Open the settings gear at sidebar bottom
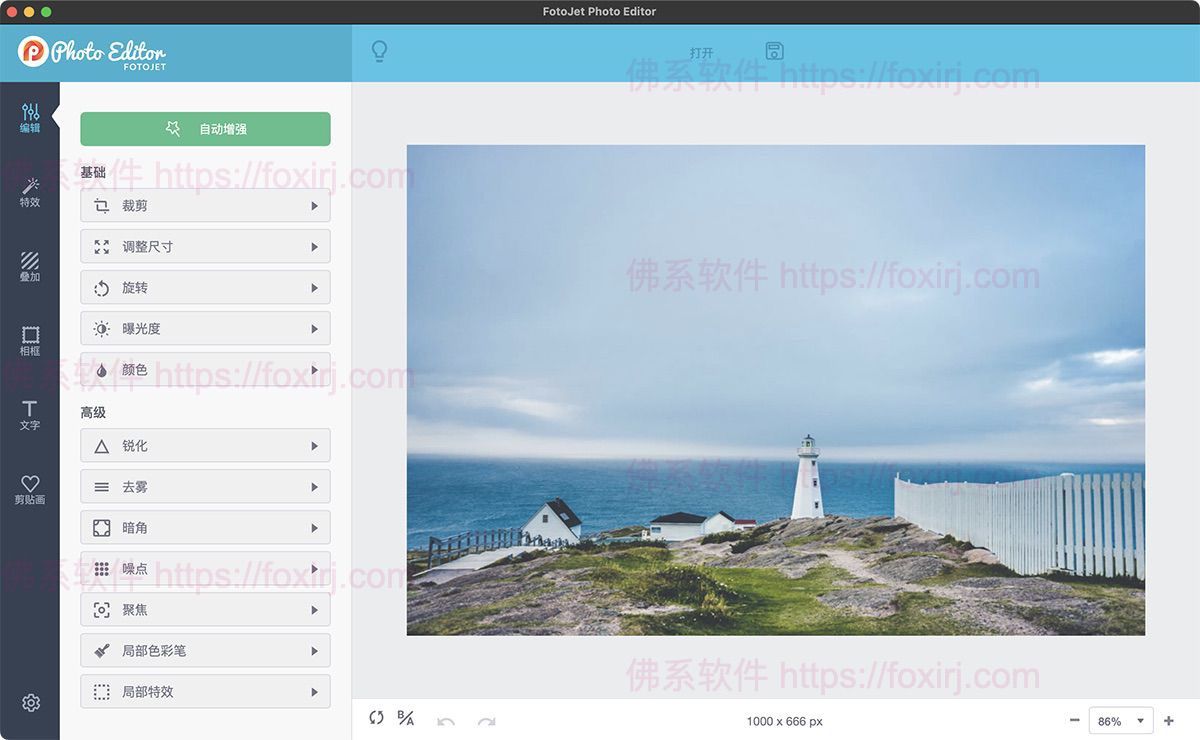The width and height of the screenshot is (1200, 740). tap(30, 703)
